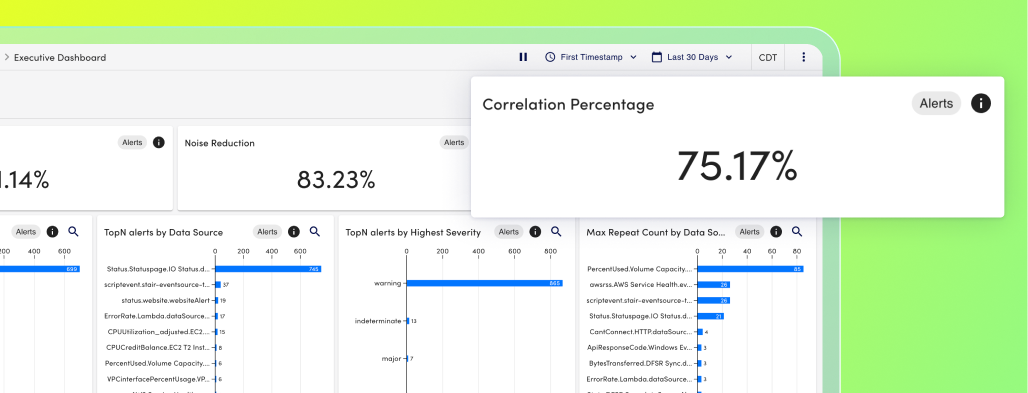Click 'scriptevent.stair-eventsource' label in Max Repeat chart

pos(639,300)
